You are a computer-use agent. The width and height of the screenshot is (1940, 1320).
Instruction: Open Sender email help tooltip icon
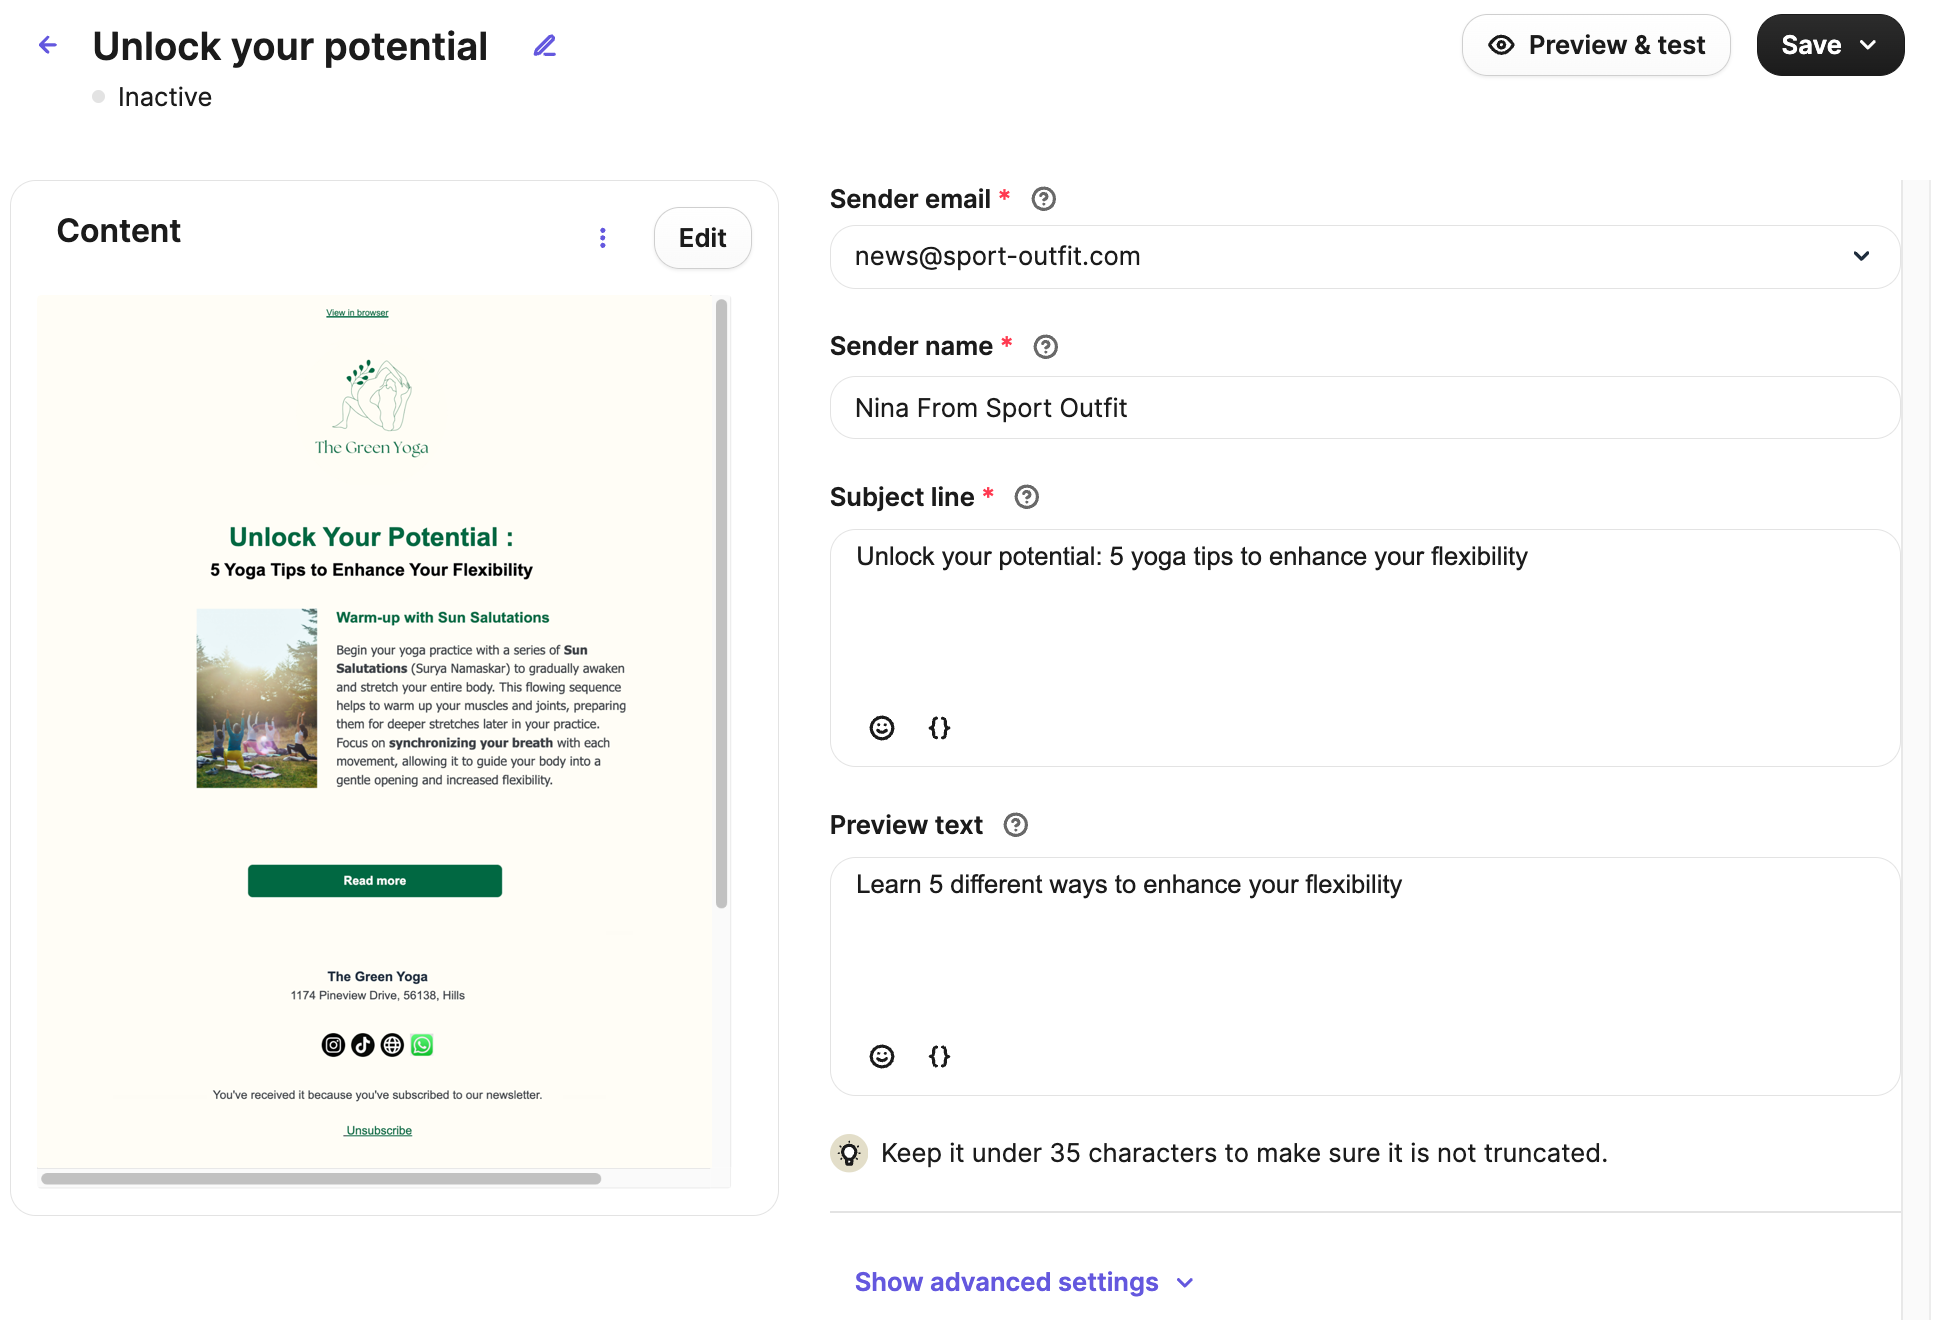tap(1043, 199)
